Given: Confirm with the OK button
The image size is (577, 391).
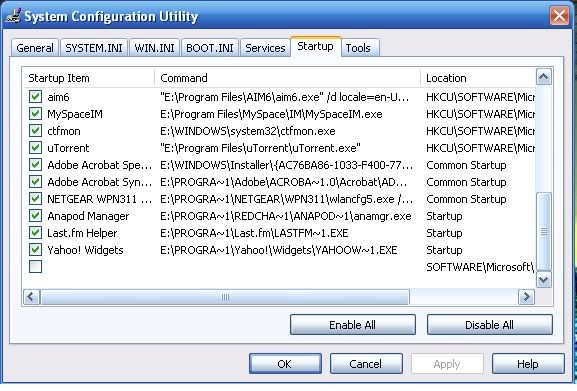Looking at the screenshot, I should point(285,364).
